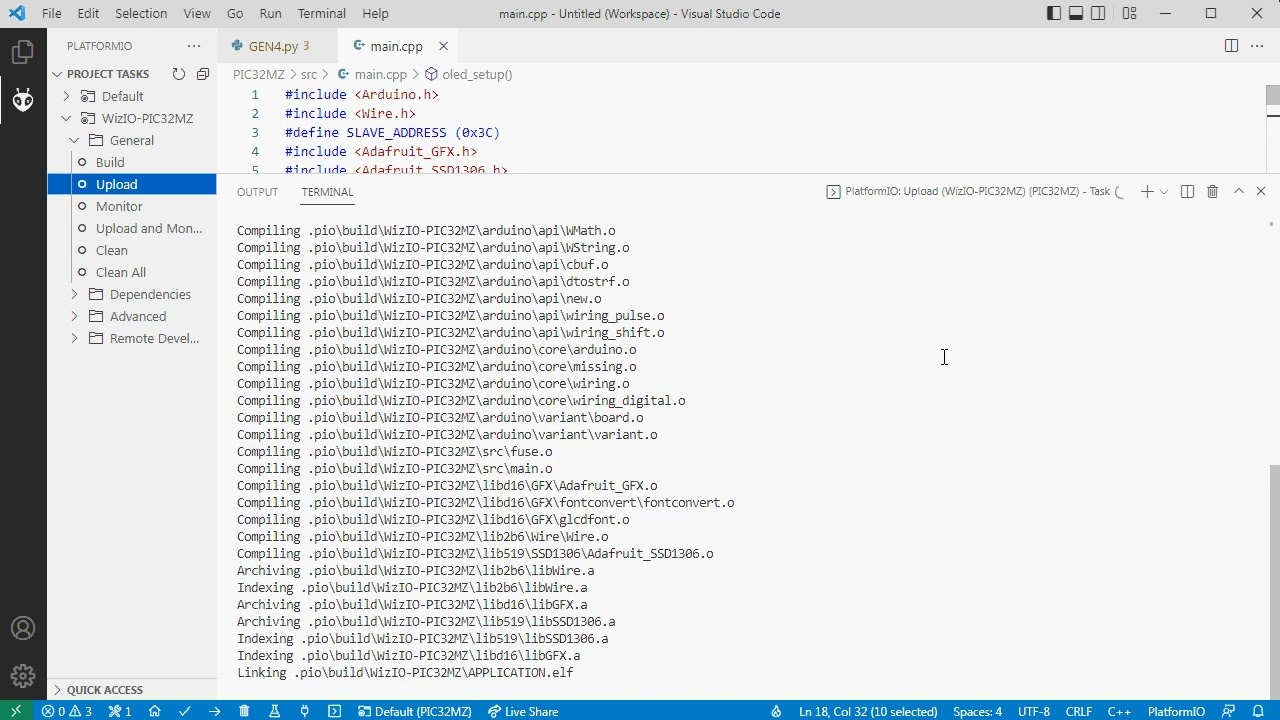Click PlatformIO Home icon in status bar
Viewport: 1280px width, 720px height.
pyautogui.click(x=155, y=711)
